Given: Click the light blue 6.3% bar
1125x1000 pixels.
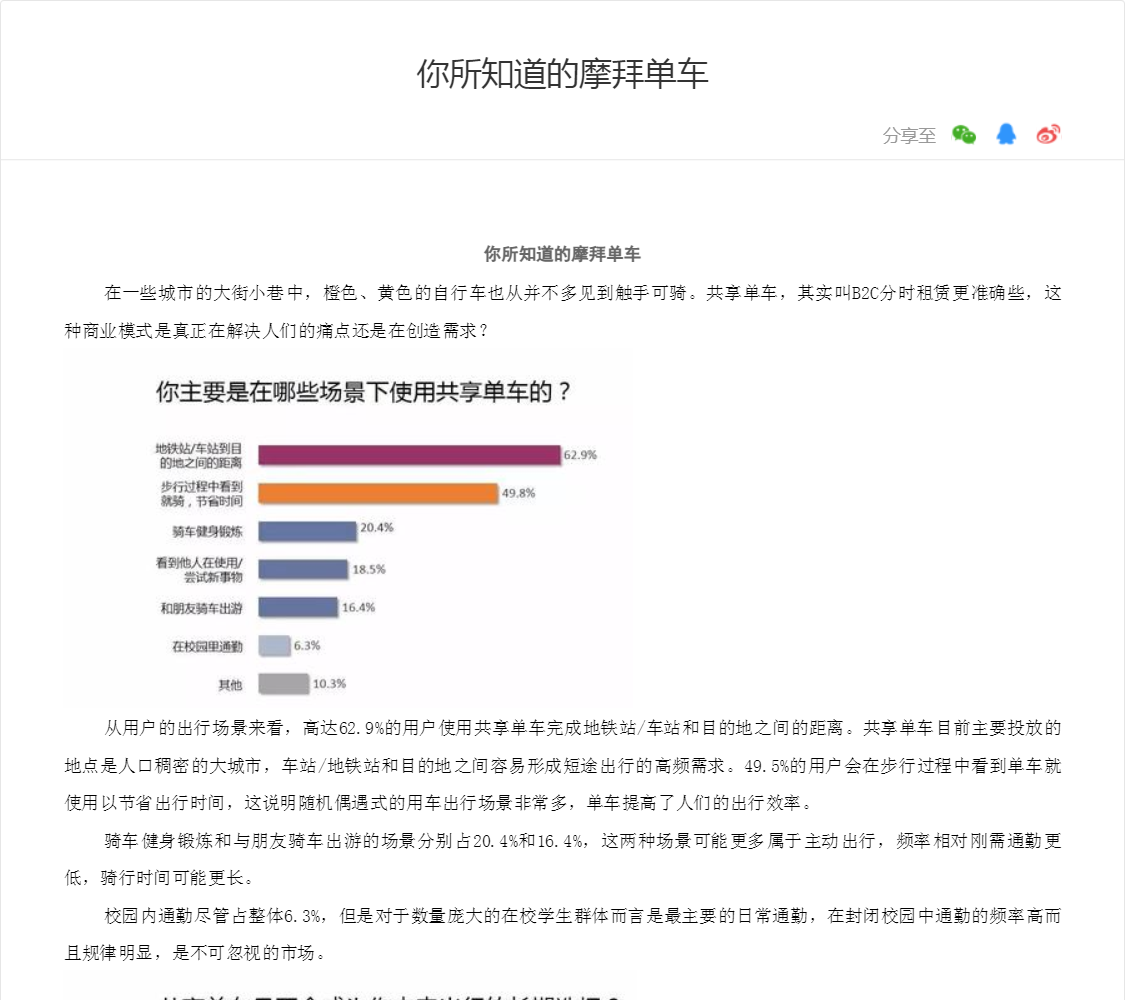Looking at the screenshot, I should tap(274, 646).
